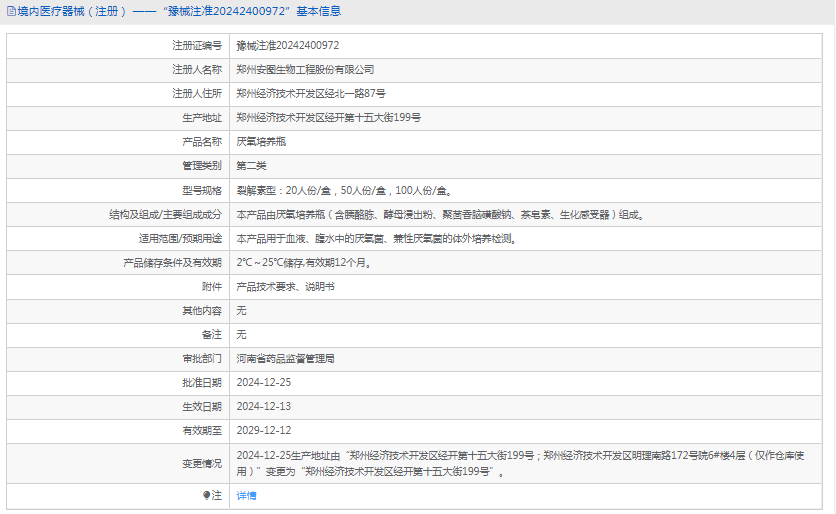Select composition text 本产品由厌氧培养瓶…组成
The width and height of the screenshot is (836, 514).
441,215
